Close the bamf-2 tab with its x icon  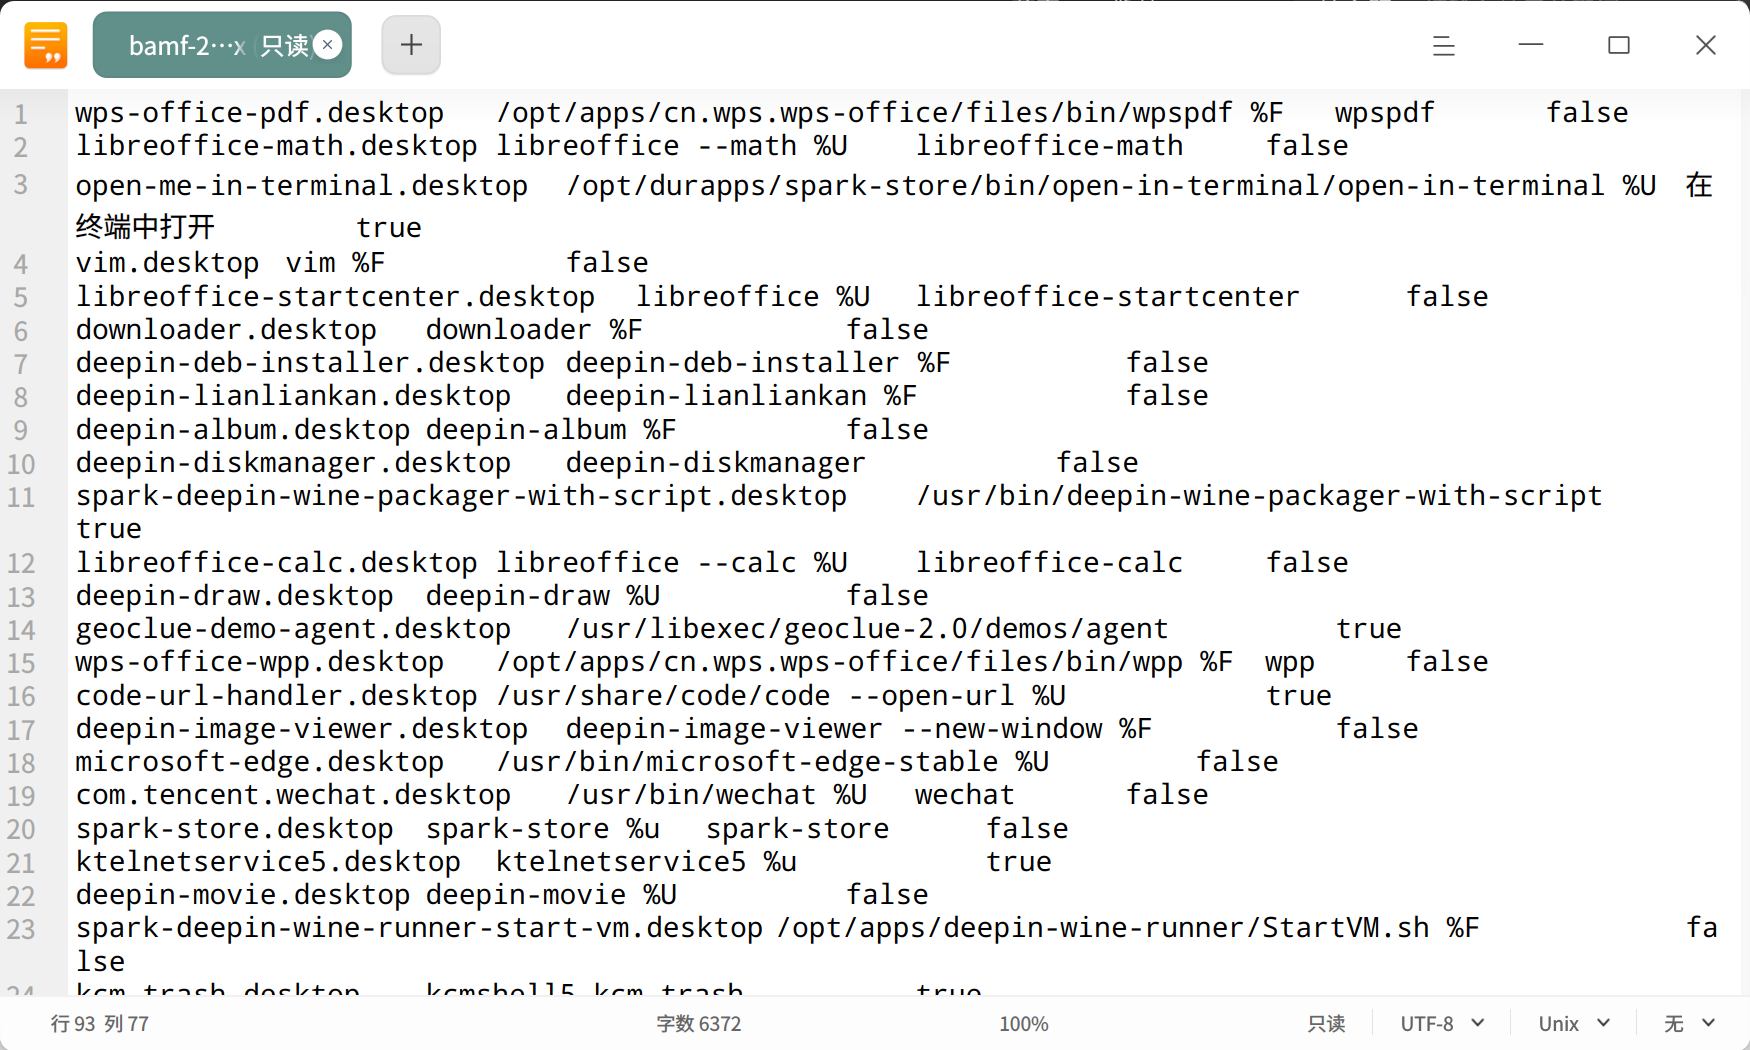[327, 45]
